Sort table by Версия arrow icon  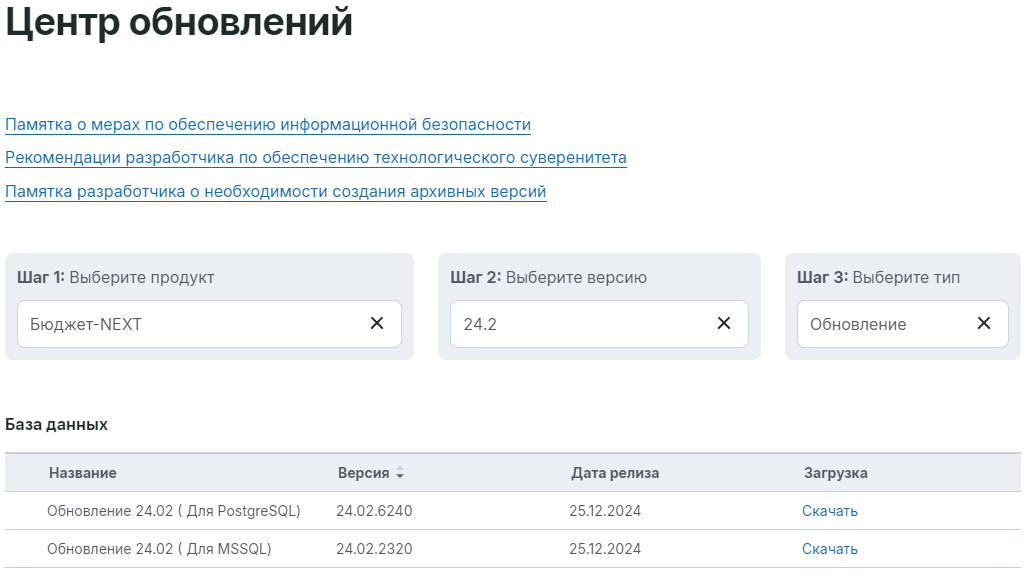(x=400, y=473)
